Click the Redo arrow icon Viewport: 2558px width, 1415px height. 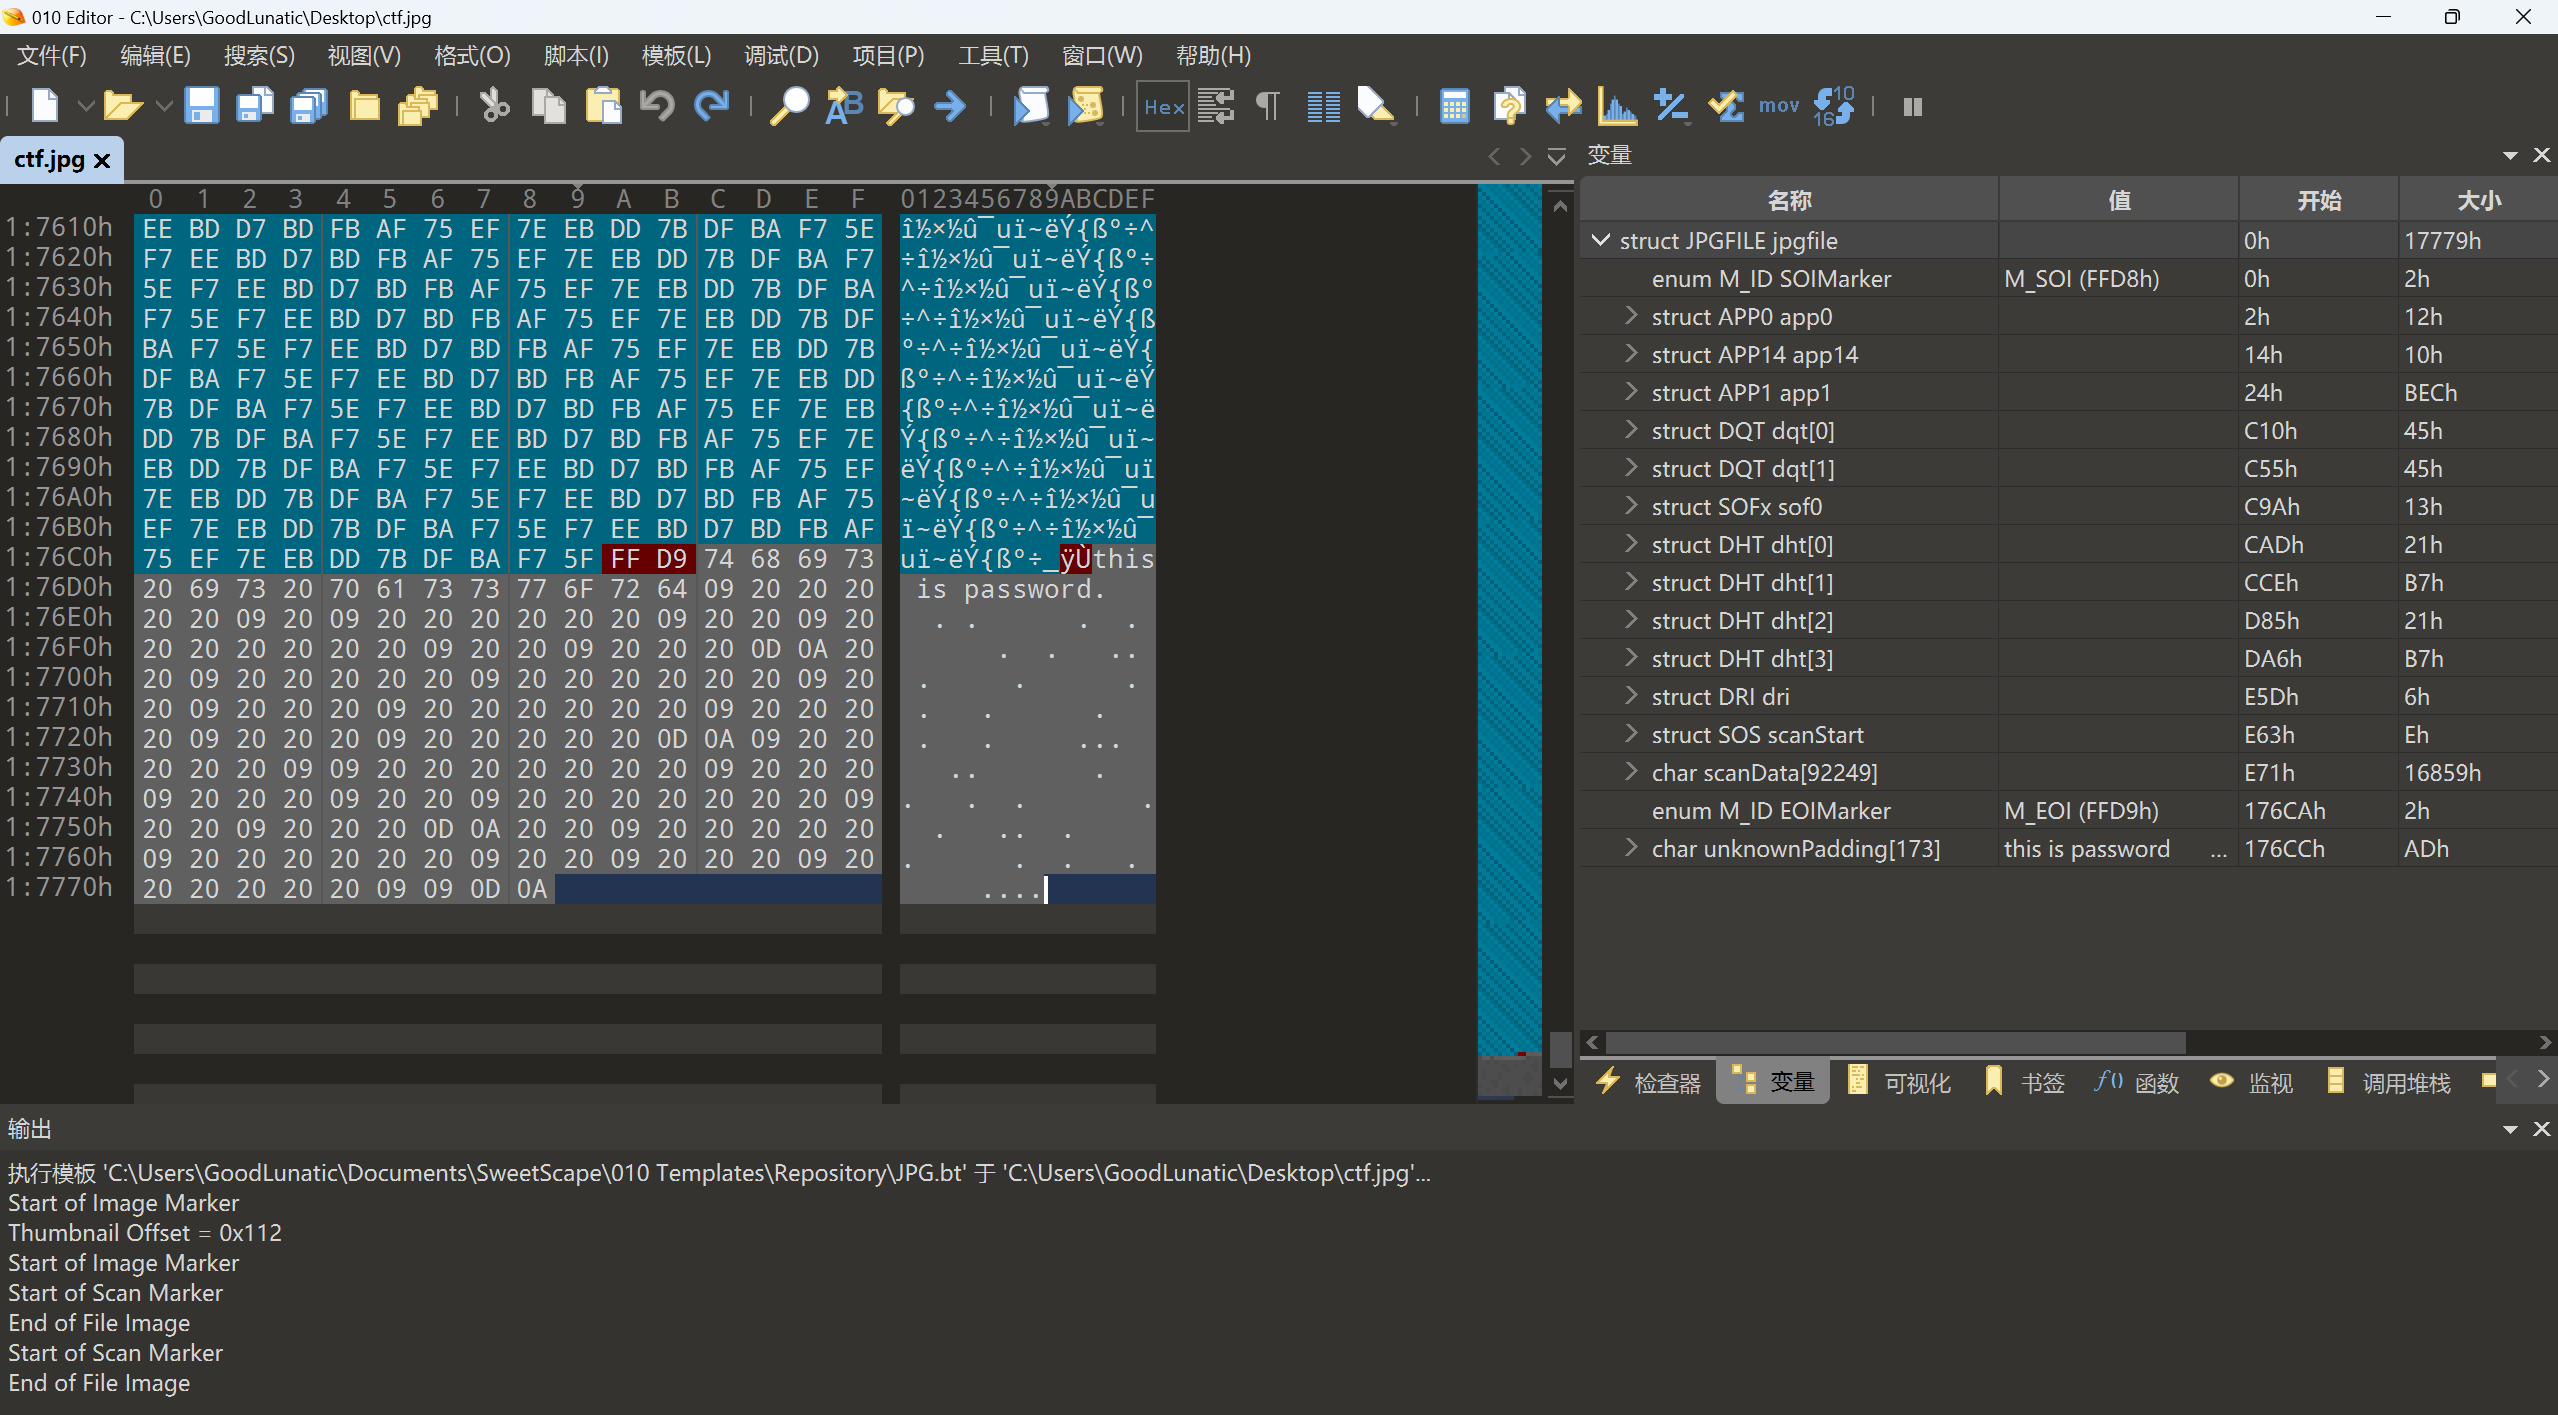pos(711,106)
